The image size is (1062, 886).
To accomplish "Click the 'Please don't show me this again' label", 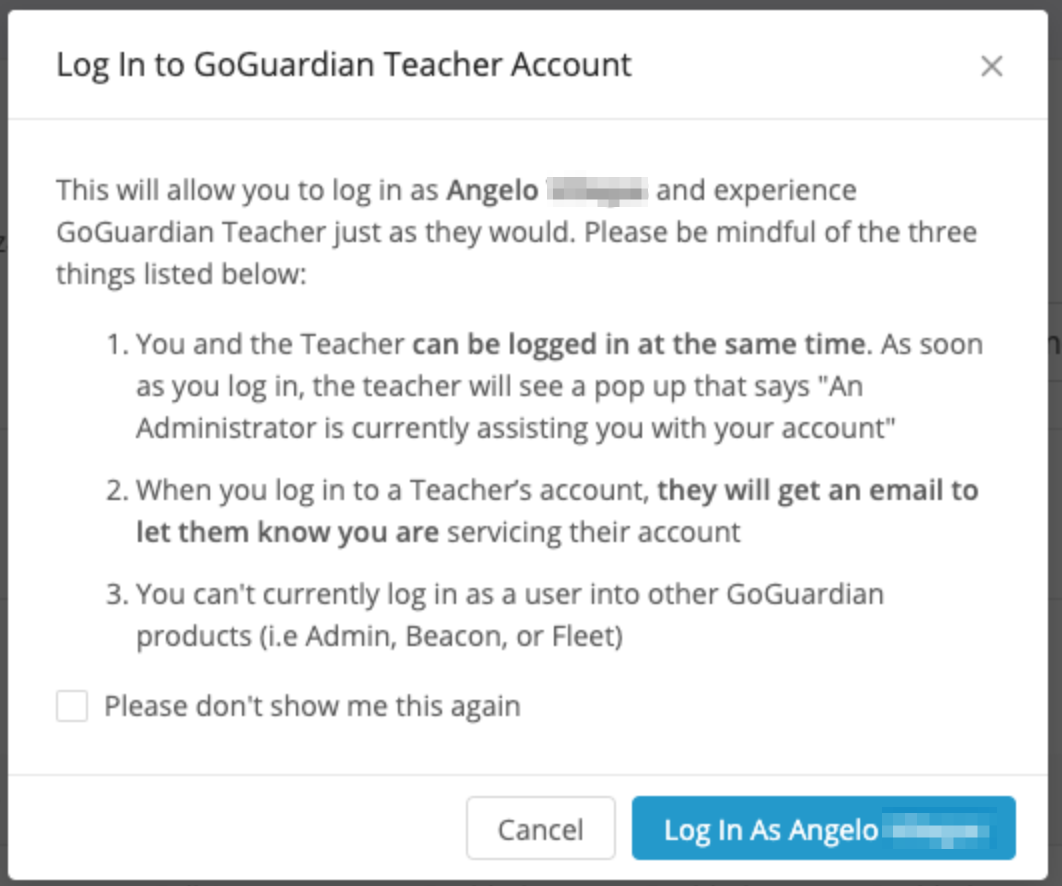I will (312, 707).
